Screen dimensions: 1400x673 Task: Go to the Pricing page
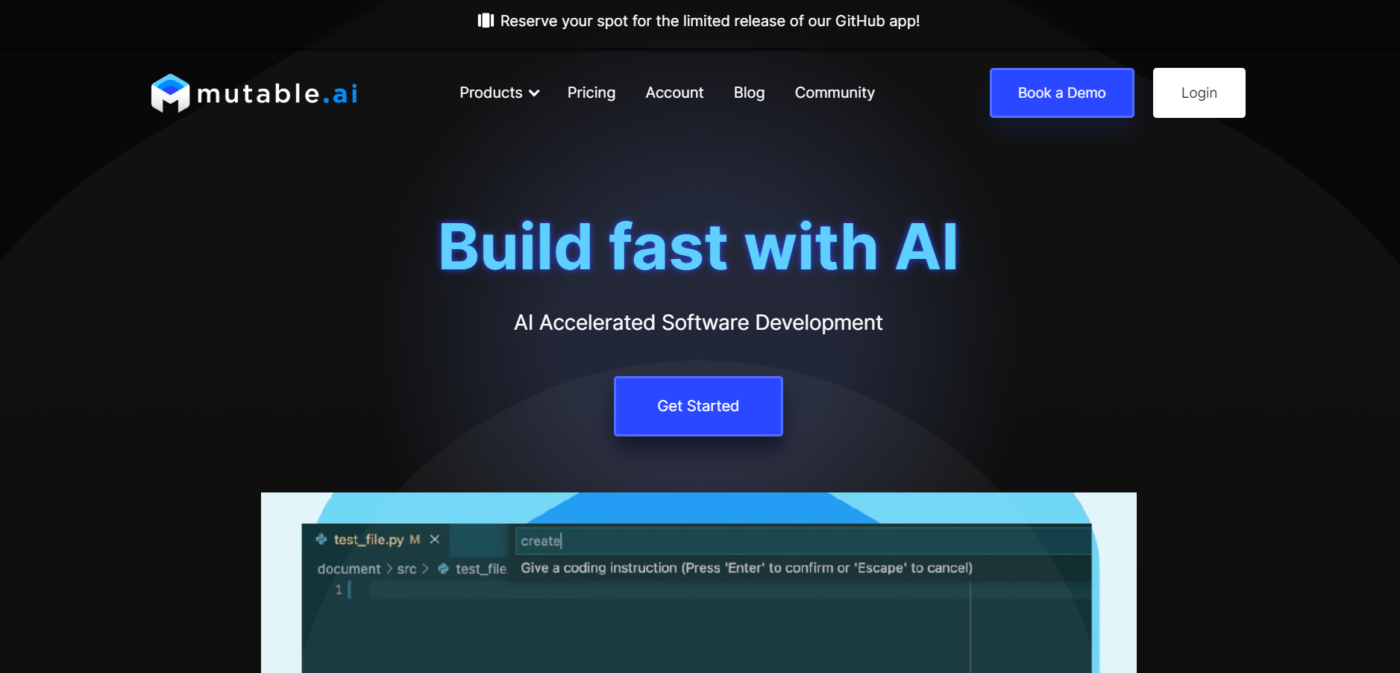[591, 93]
